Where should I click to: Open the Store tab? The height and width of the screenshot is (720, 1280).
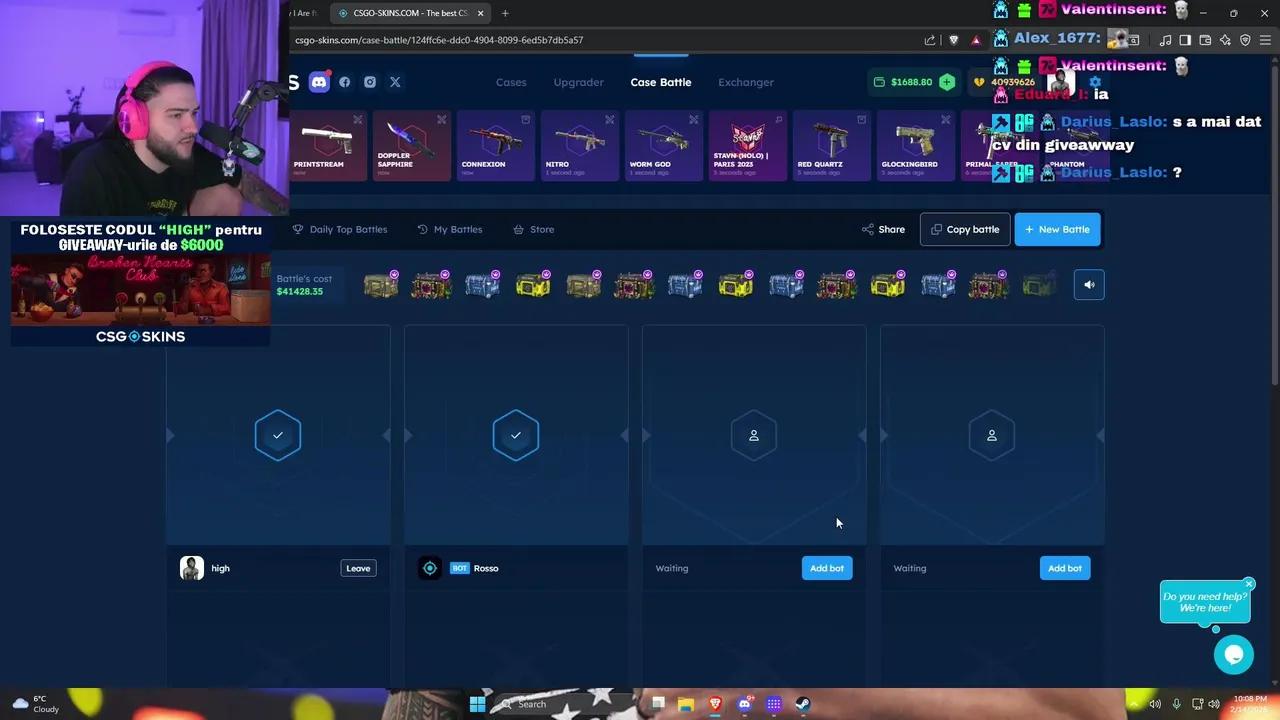coord(534,229)
